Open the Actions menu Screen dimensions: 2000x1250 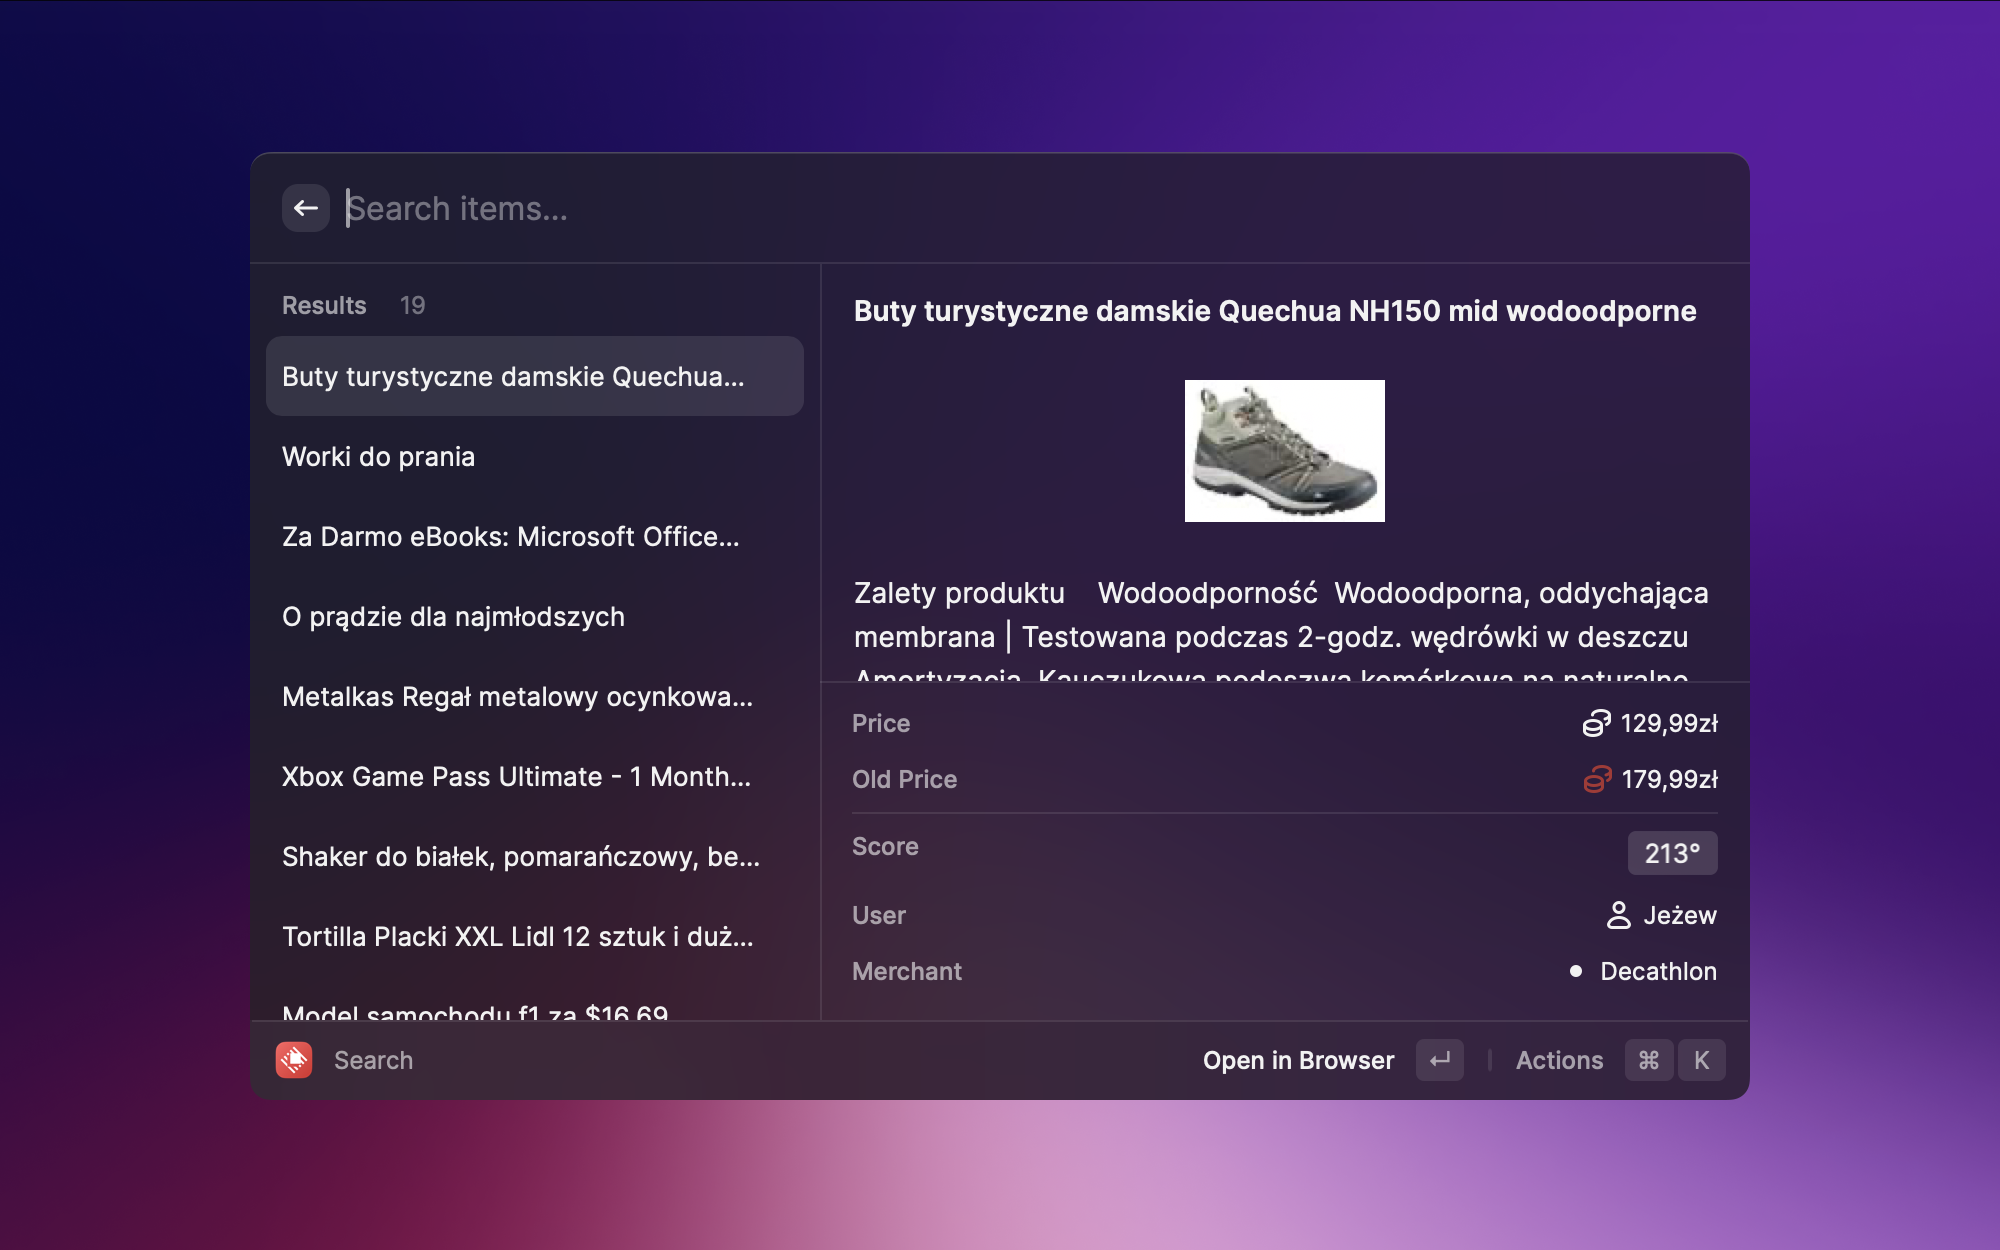1559,1060
